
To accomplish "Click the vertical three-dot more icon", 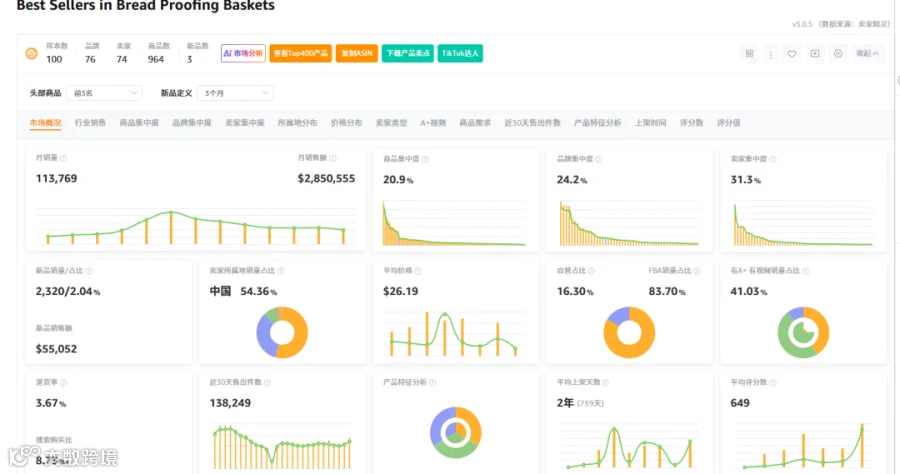I will click(x=770, y=54).
